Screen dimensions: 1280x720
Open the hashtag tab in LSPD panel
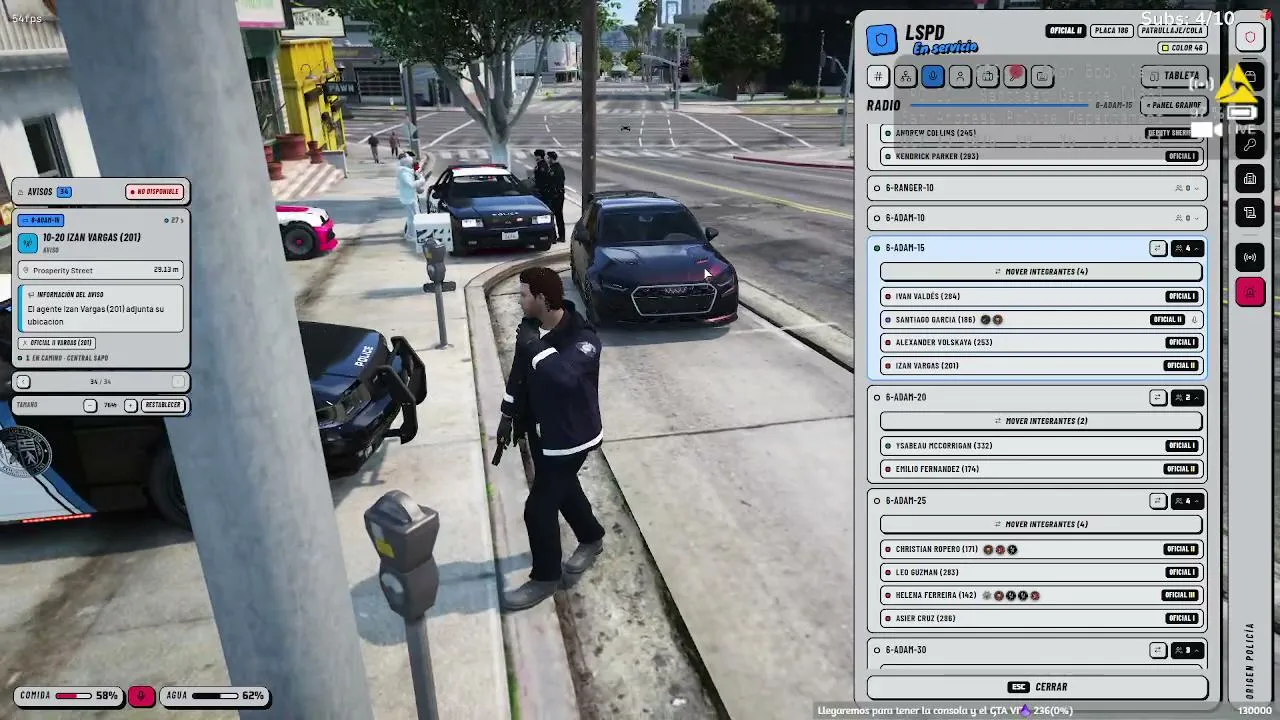click(x=878, y=77)
